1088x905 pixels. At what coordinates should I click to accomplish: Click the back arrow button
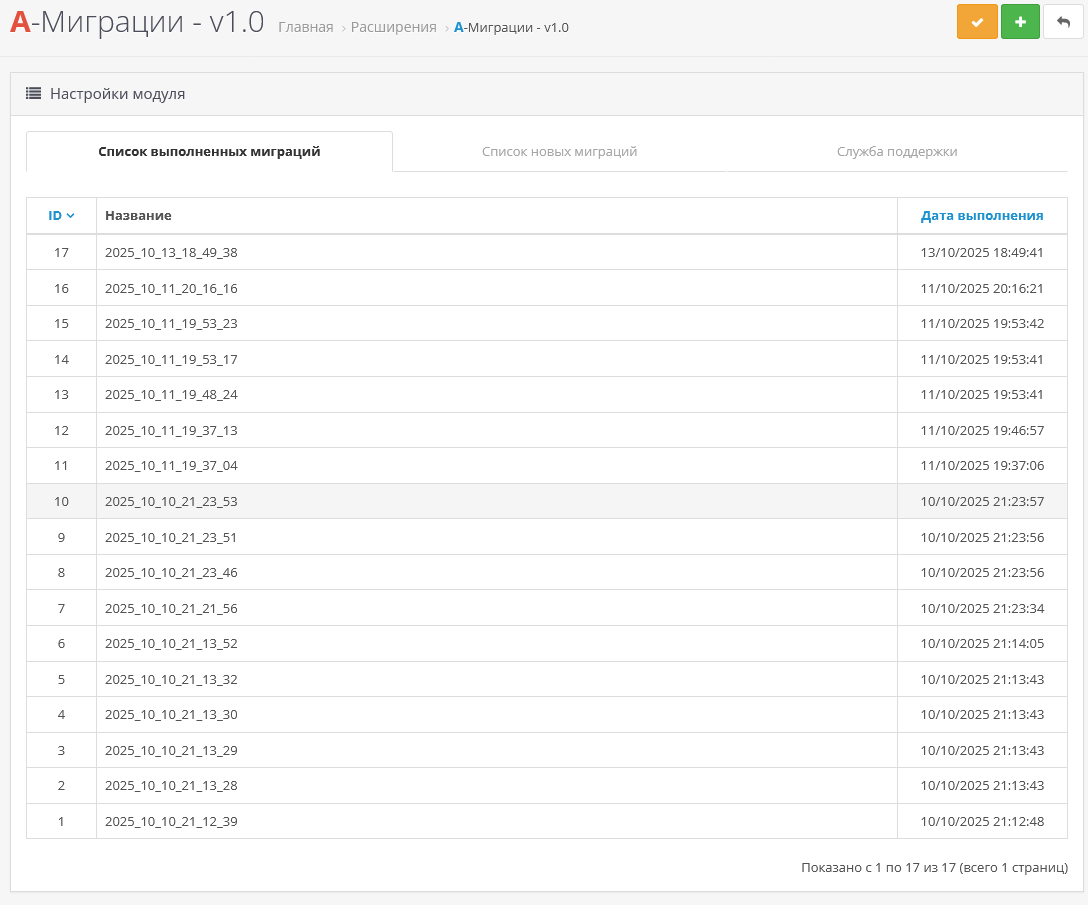coord(1063,22)
